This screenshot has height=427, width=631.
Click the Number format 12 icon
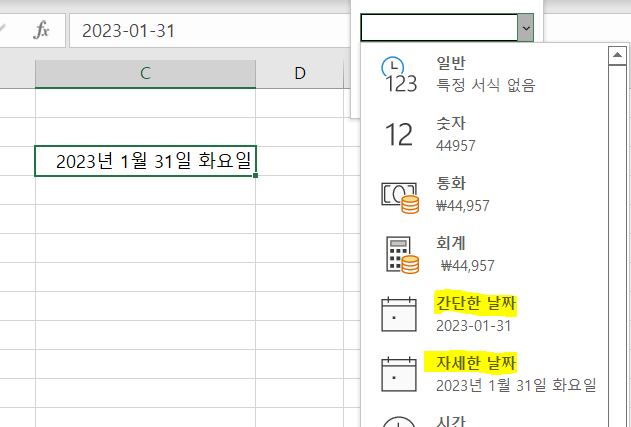399,135
